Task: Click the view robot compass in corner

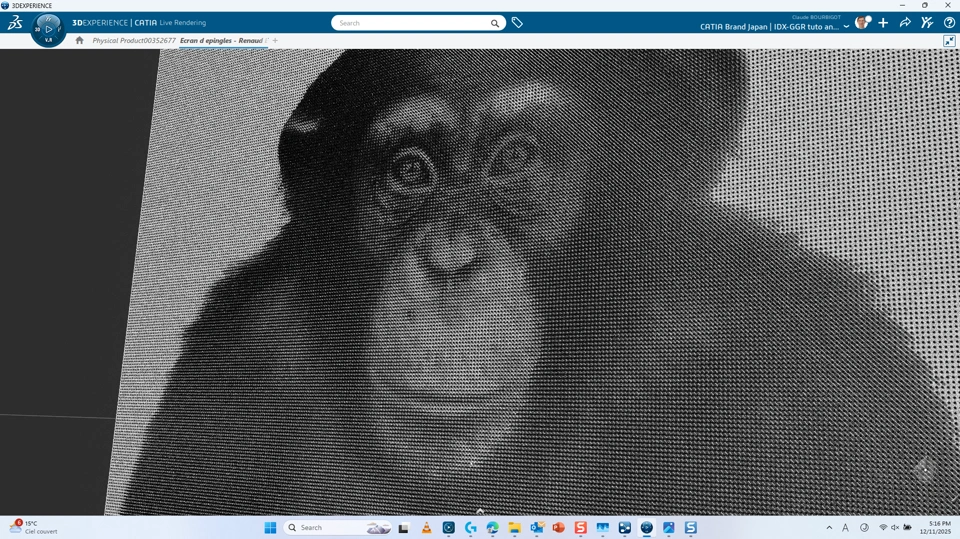Action: point(924,470)
